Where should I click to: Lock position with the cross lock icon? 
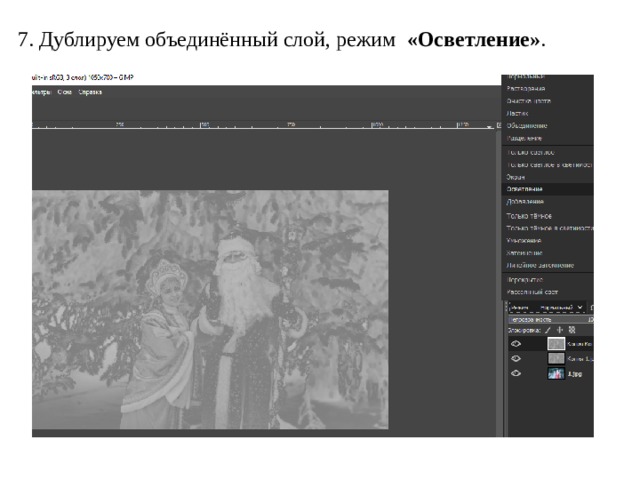coord(560,330)
